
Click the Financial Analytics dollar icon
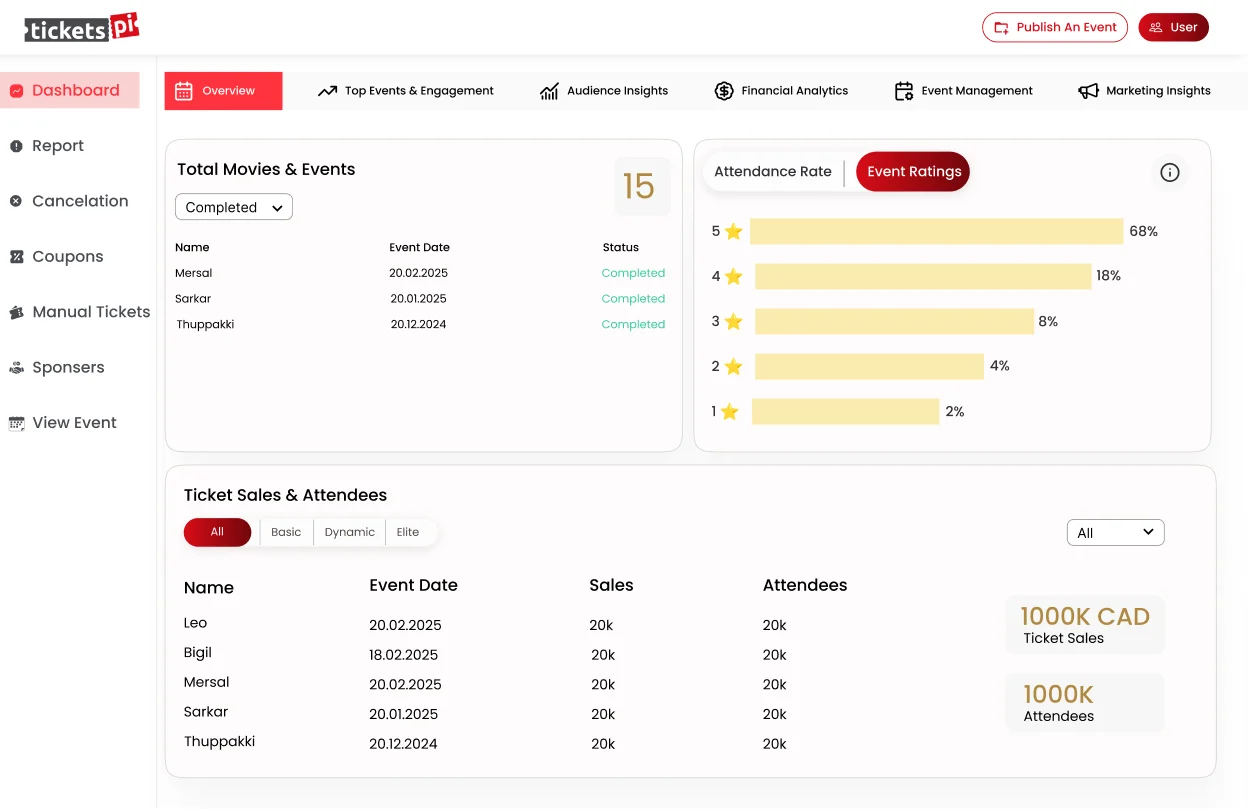pyautogui.click(x=724, y=91)
